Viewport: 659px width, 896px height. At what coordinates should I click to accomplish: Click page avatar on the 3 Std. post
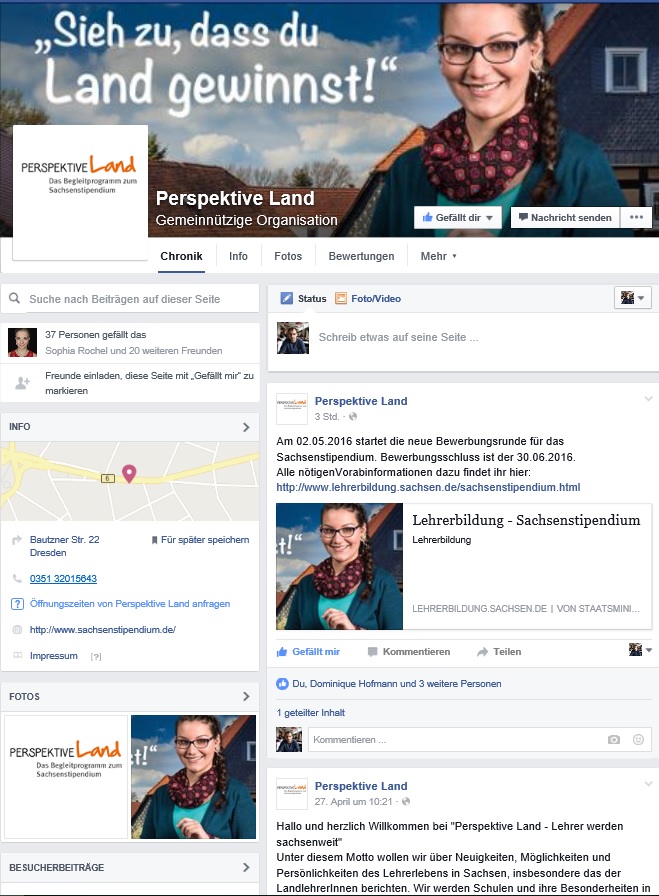coord(292,409)
